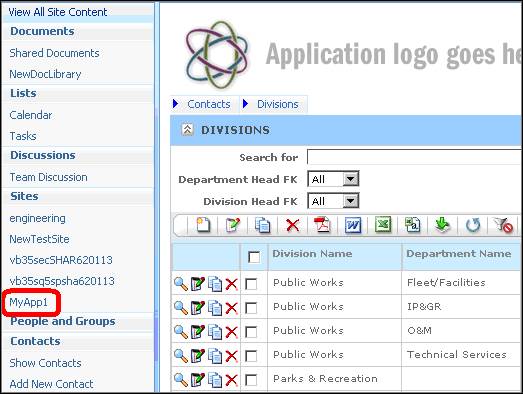Click the Discussions section heading

pos(43,155)
